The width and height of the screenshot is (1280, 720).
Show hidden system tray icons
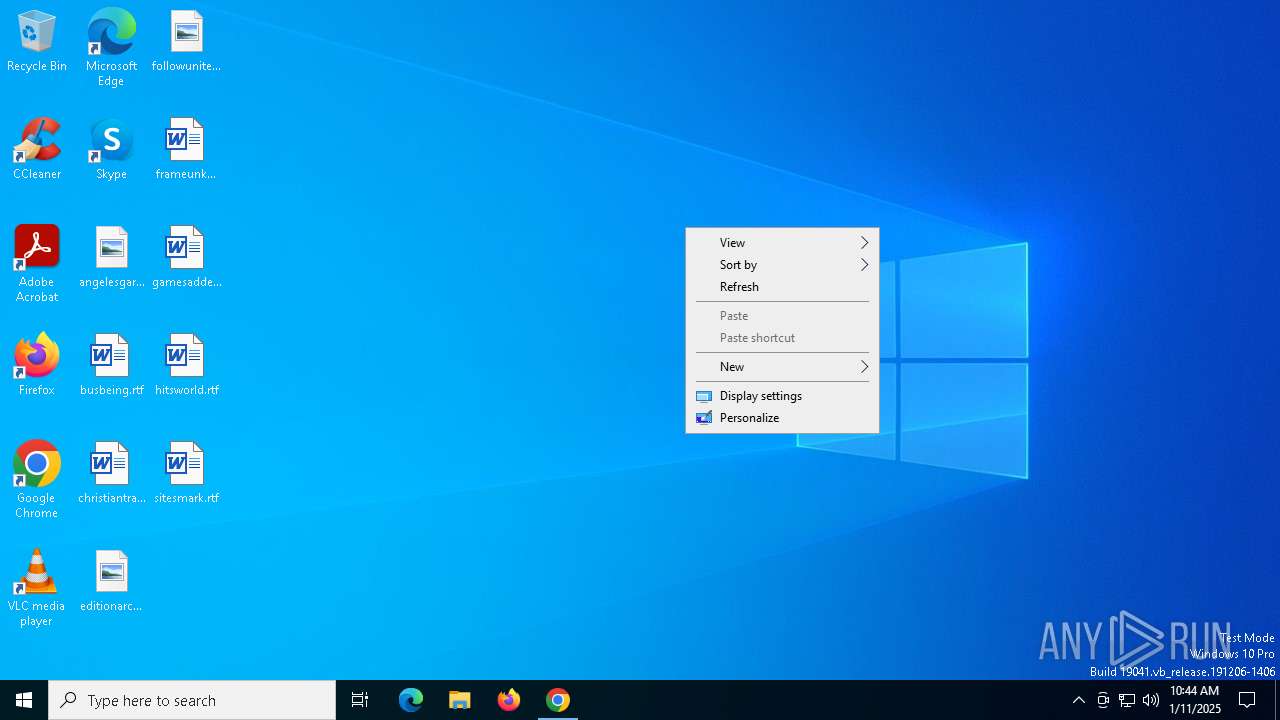(x=1078, y=700)
